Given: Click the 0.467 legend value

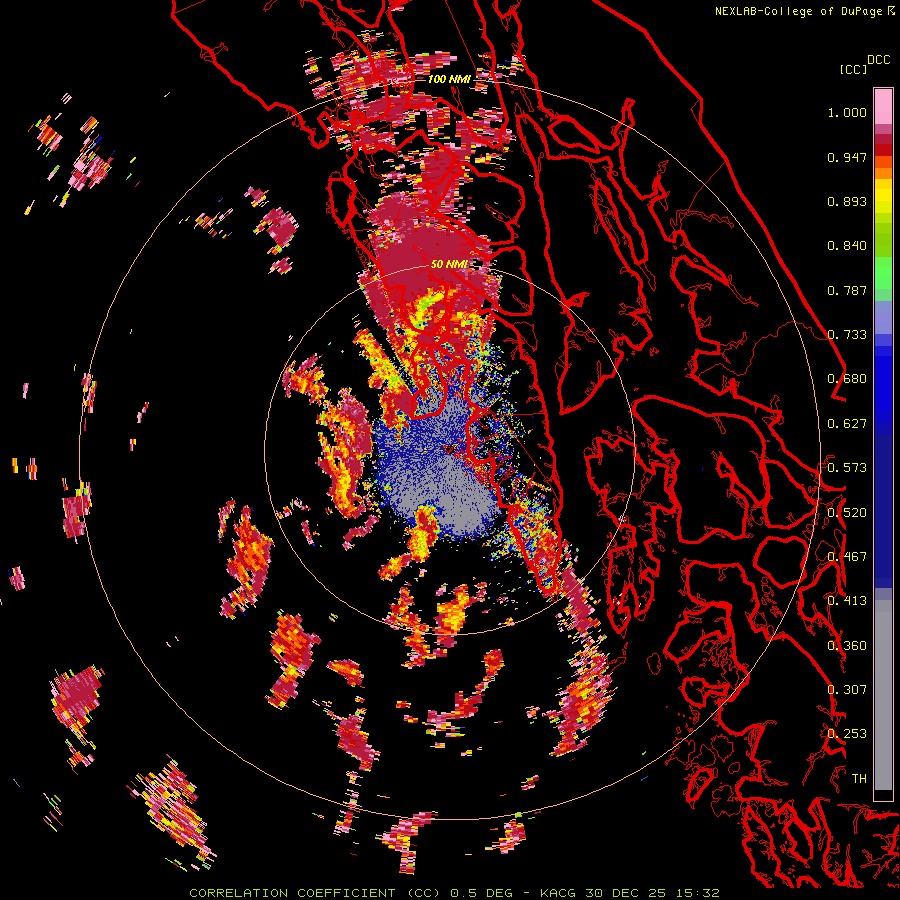Looking at the screenshot, I should point(847,557).
